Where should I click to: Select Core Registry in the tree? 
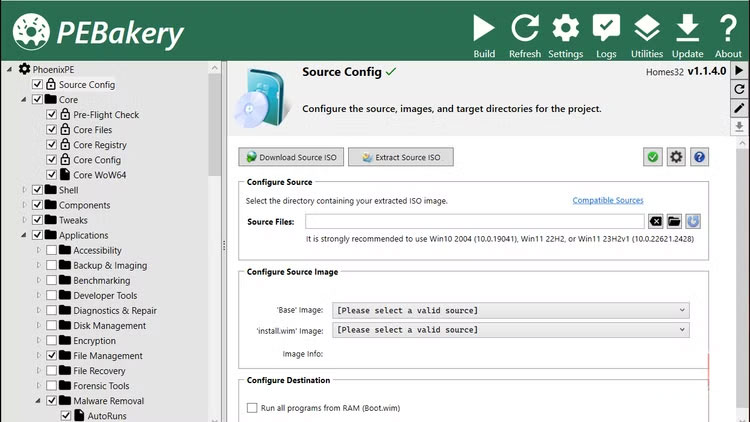coord(99,145)
